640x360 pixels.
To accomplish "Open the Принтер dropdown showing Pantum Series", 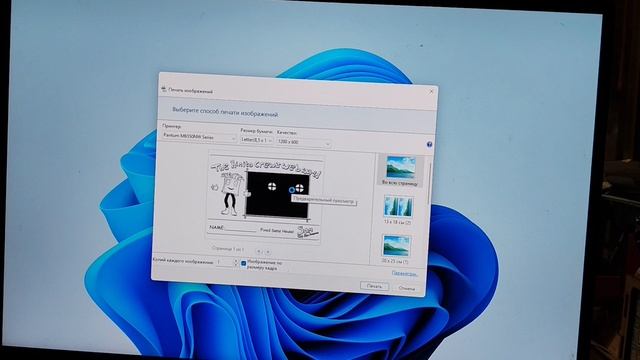I will pos(199,137).
